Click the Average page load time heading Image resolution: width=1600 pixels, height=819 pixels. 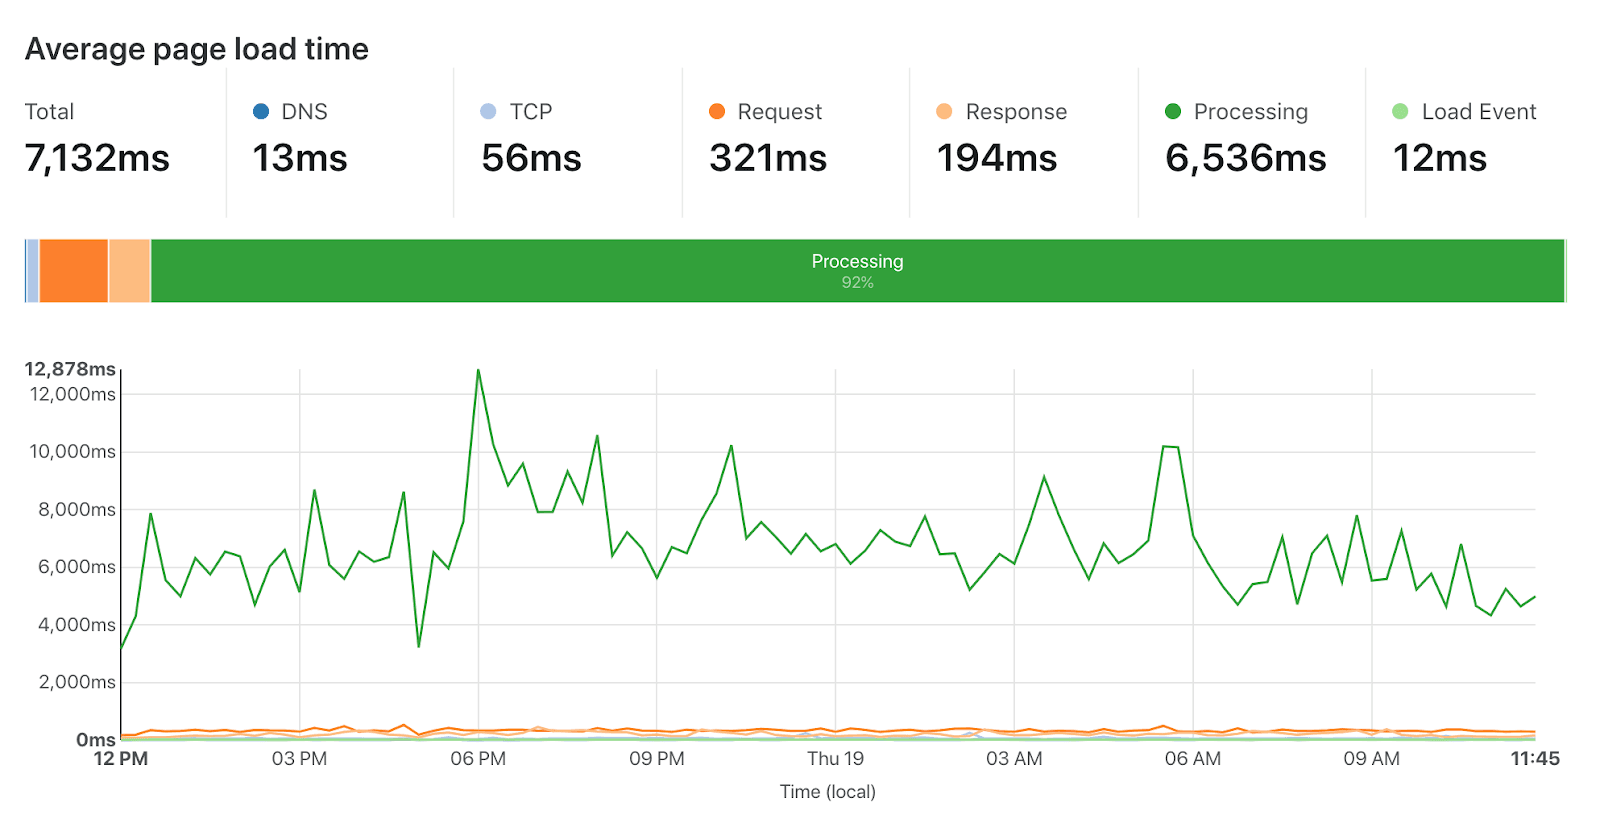[197, 49]
